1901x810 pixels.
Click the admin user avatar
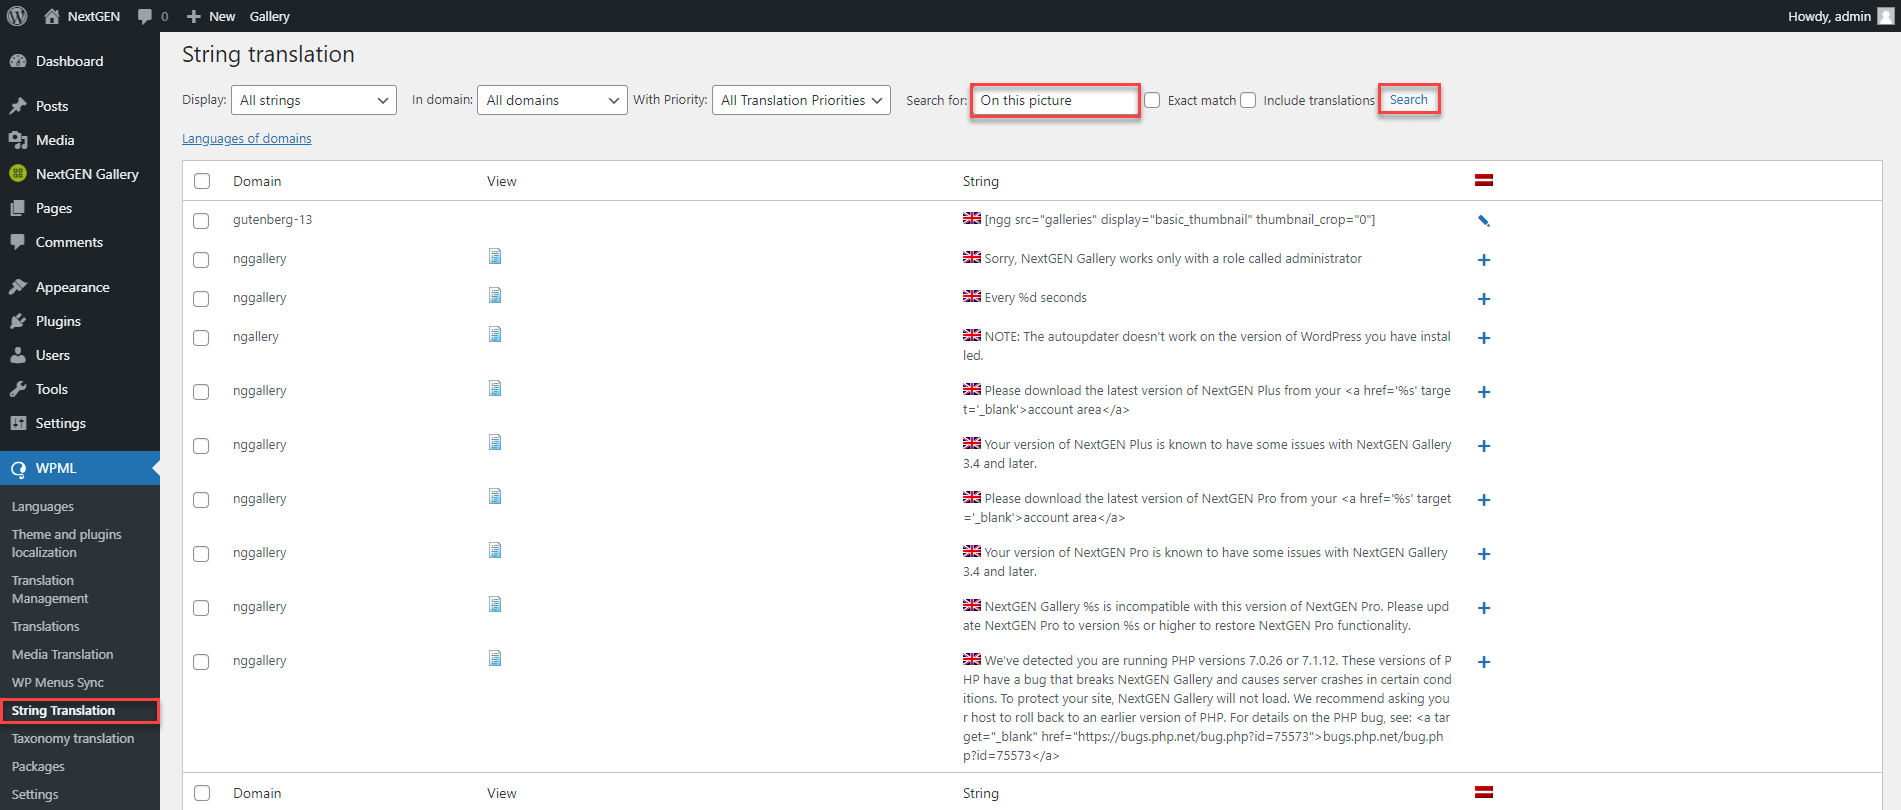pyautogui.click(x=1886, y=16)
